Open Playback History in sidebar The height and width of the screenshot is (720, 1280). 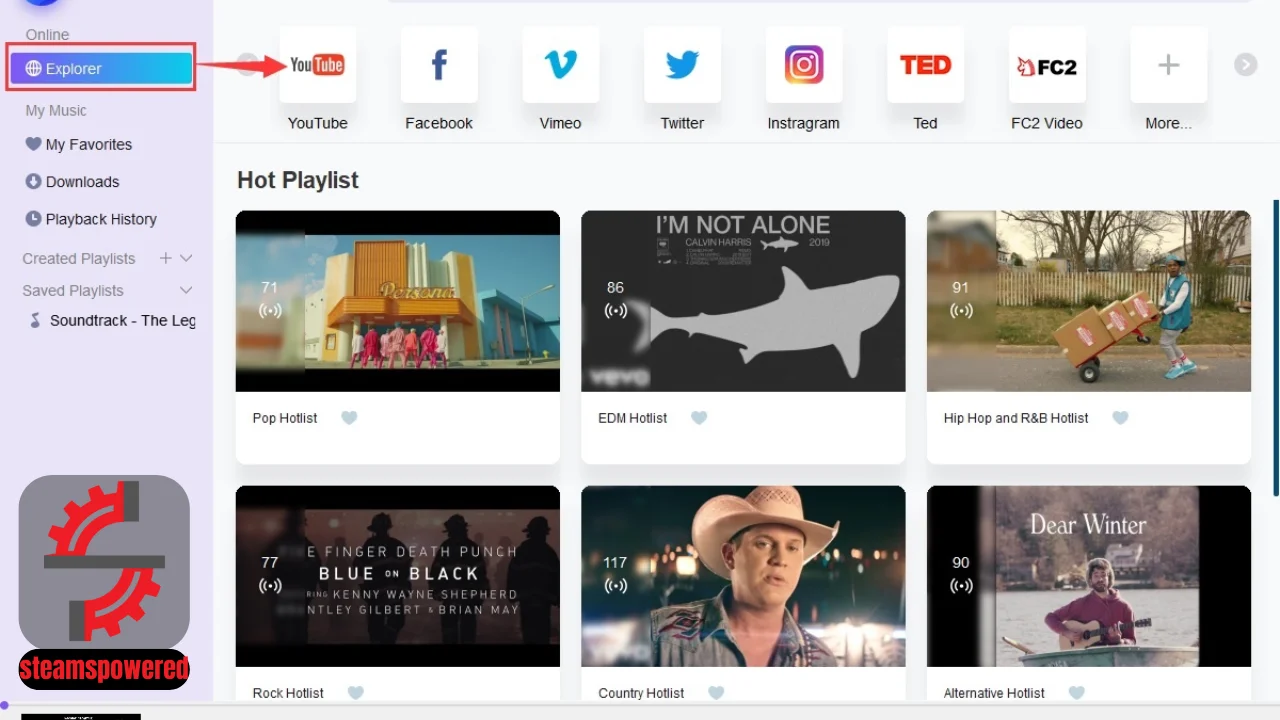click(x=91, y=219)
